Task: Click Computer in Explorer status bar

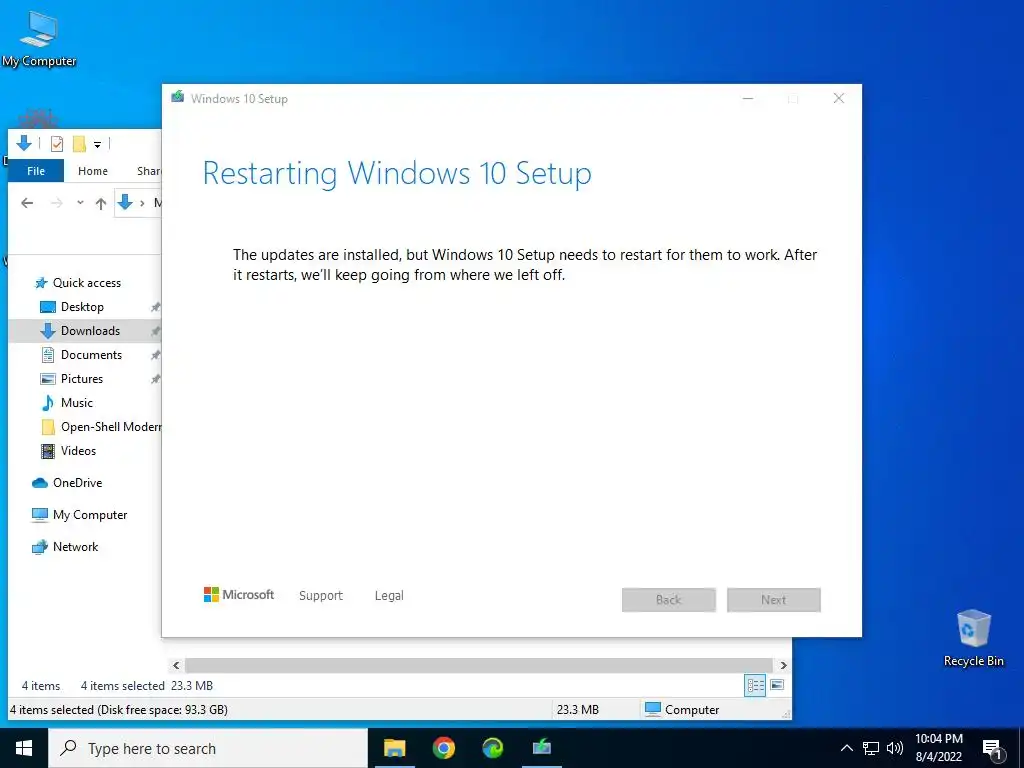Action: pos(682,710)
